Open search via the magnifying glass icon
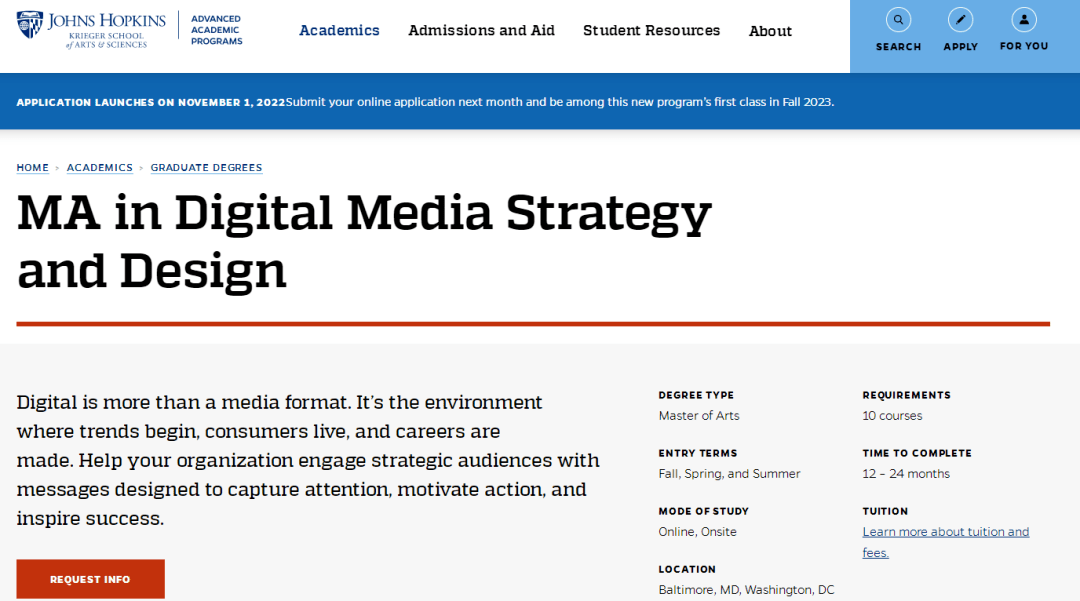The width and height of the screenshot is (1080, 601). (898, 20)
